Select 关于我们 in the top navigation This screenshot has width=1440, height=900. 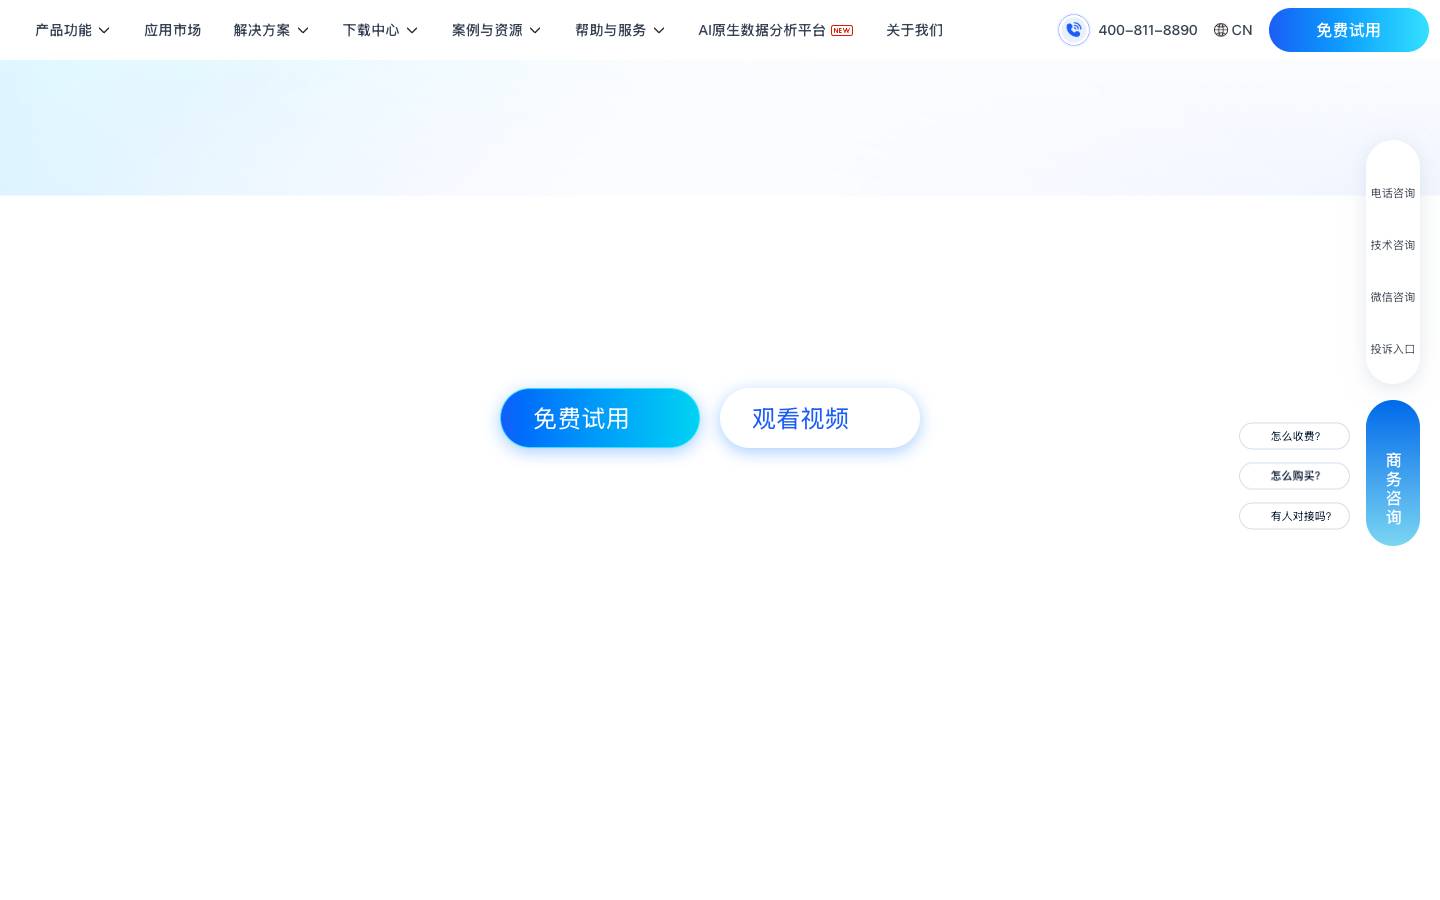(x=914, y=30)
